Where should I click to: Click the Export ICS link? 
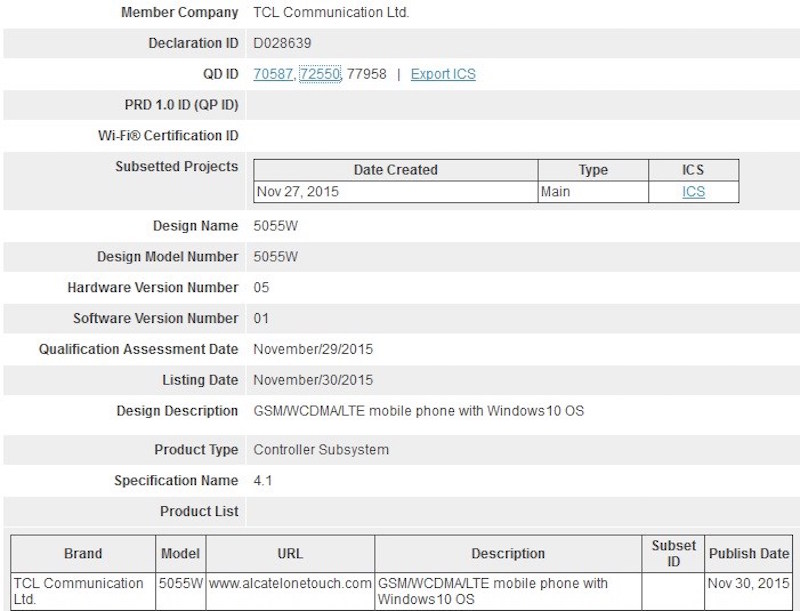click(x=443, y=74)
